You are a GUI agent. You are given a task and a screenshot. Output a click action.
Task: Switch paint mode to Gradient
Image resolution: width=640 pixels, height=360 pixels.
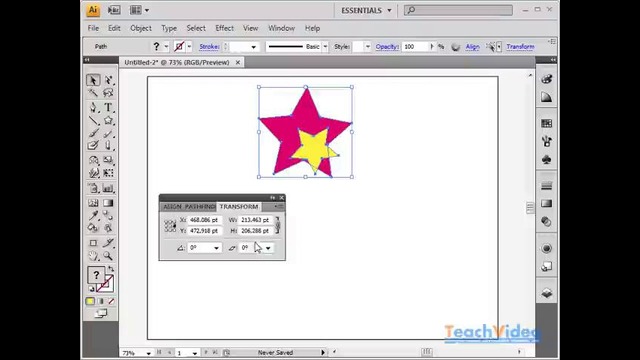[x=100, y=301]
